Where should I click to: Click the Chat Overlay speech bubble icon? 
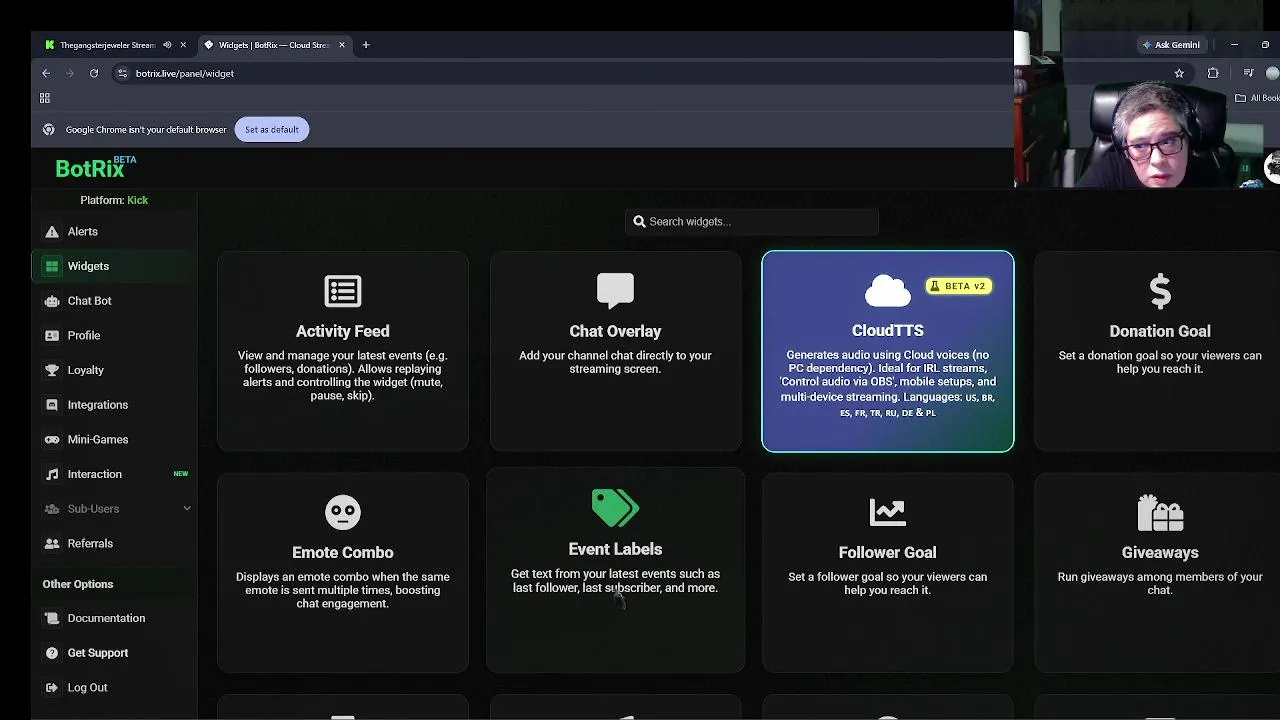(x=615, y=291)
